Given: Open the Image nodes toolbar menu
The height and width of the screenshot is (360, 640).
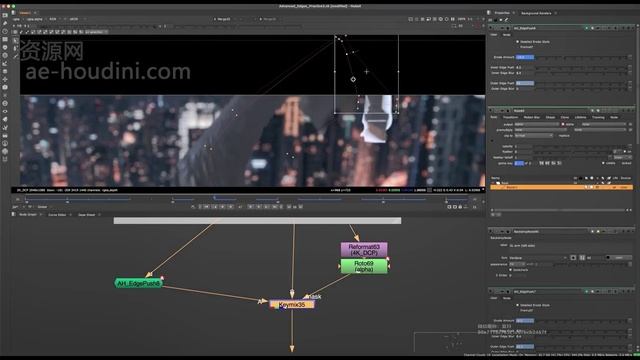Looking at the screenshot, I should click(5, 15).
